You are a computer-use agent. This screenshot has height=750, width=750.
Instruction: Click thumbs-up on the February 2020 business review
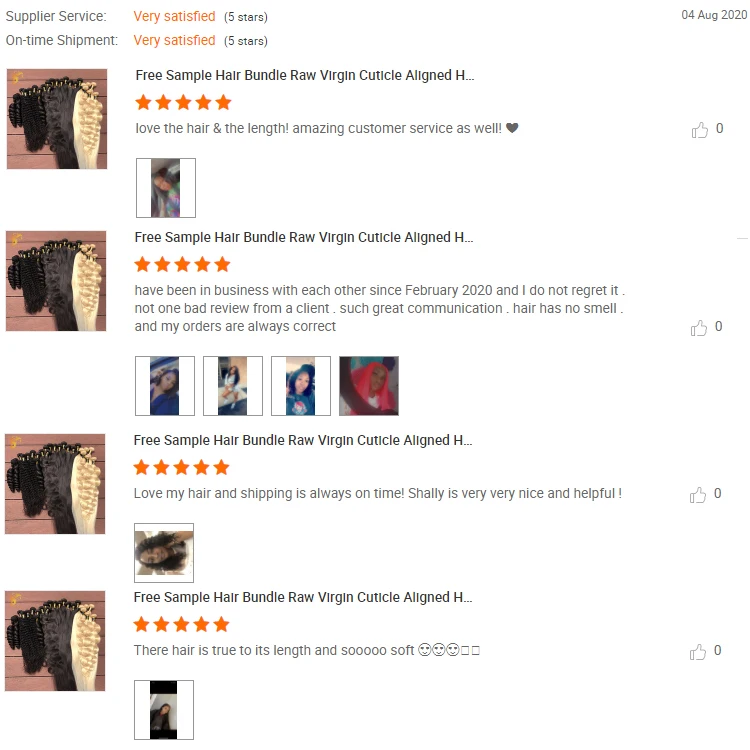[x=699, y=328]
